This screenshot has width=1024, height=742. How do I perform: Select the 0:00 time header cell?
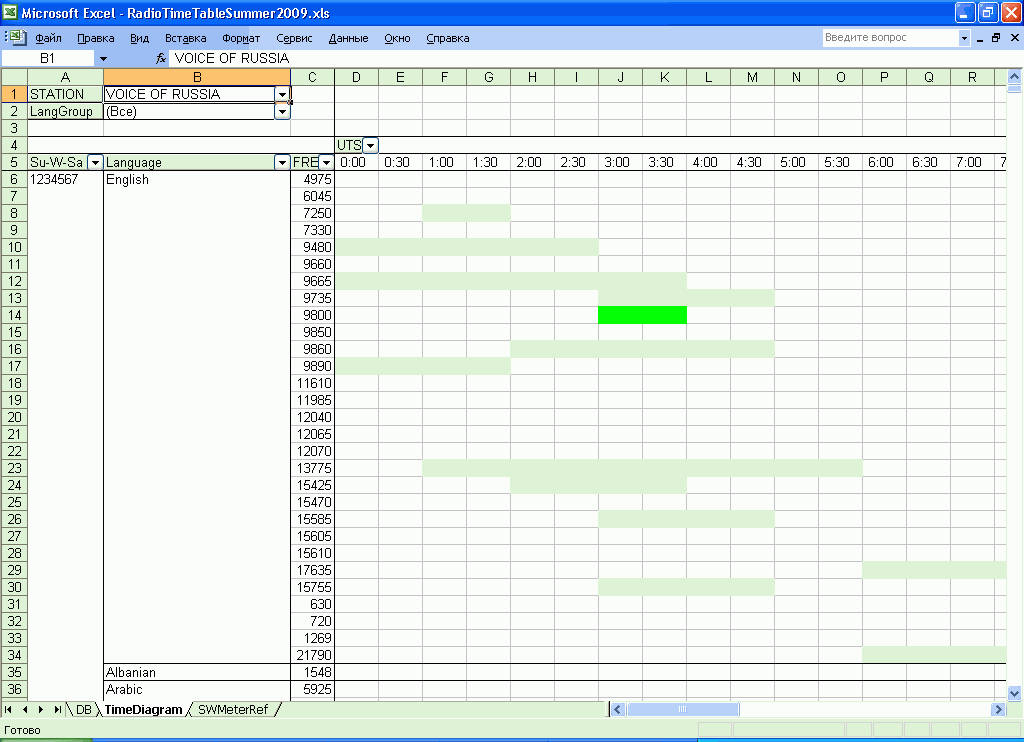coord(357,162)
